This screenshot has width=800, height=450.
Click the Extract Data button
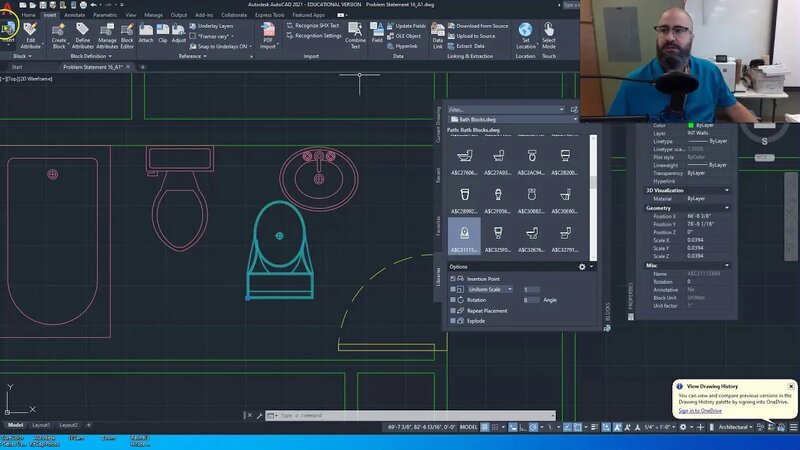click(x=466, y=46)
